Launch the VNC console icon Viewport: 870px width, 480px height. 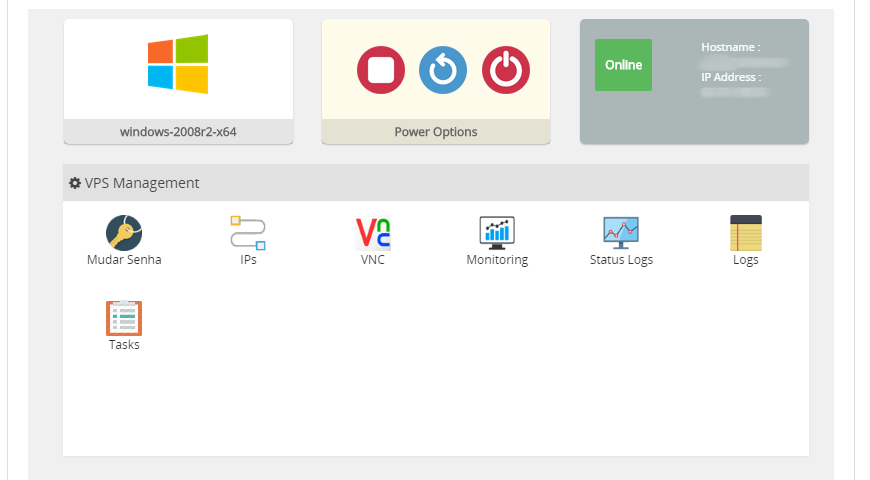tap(373, 233)
